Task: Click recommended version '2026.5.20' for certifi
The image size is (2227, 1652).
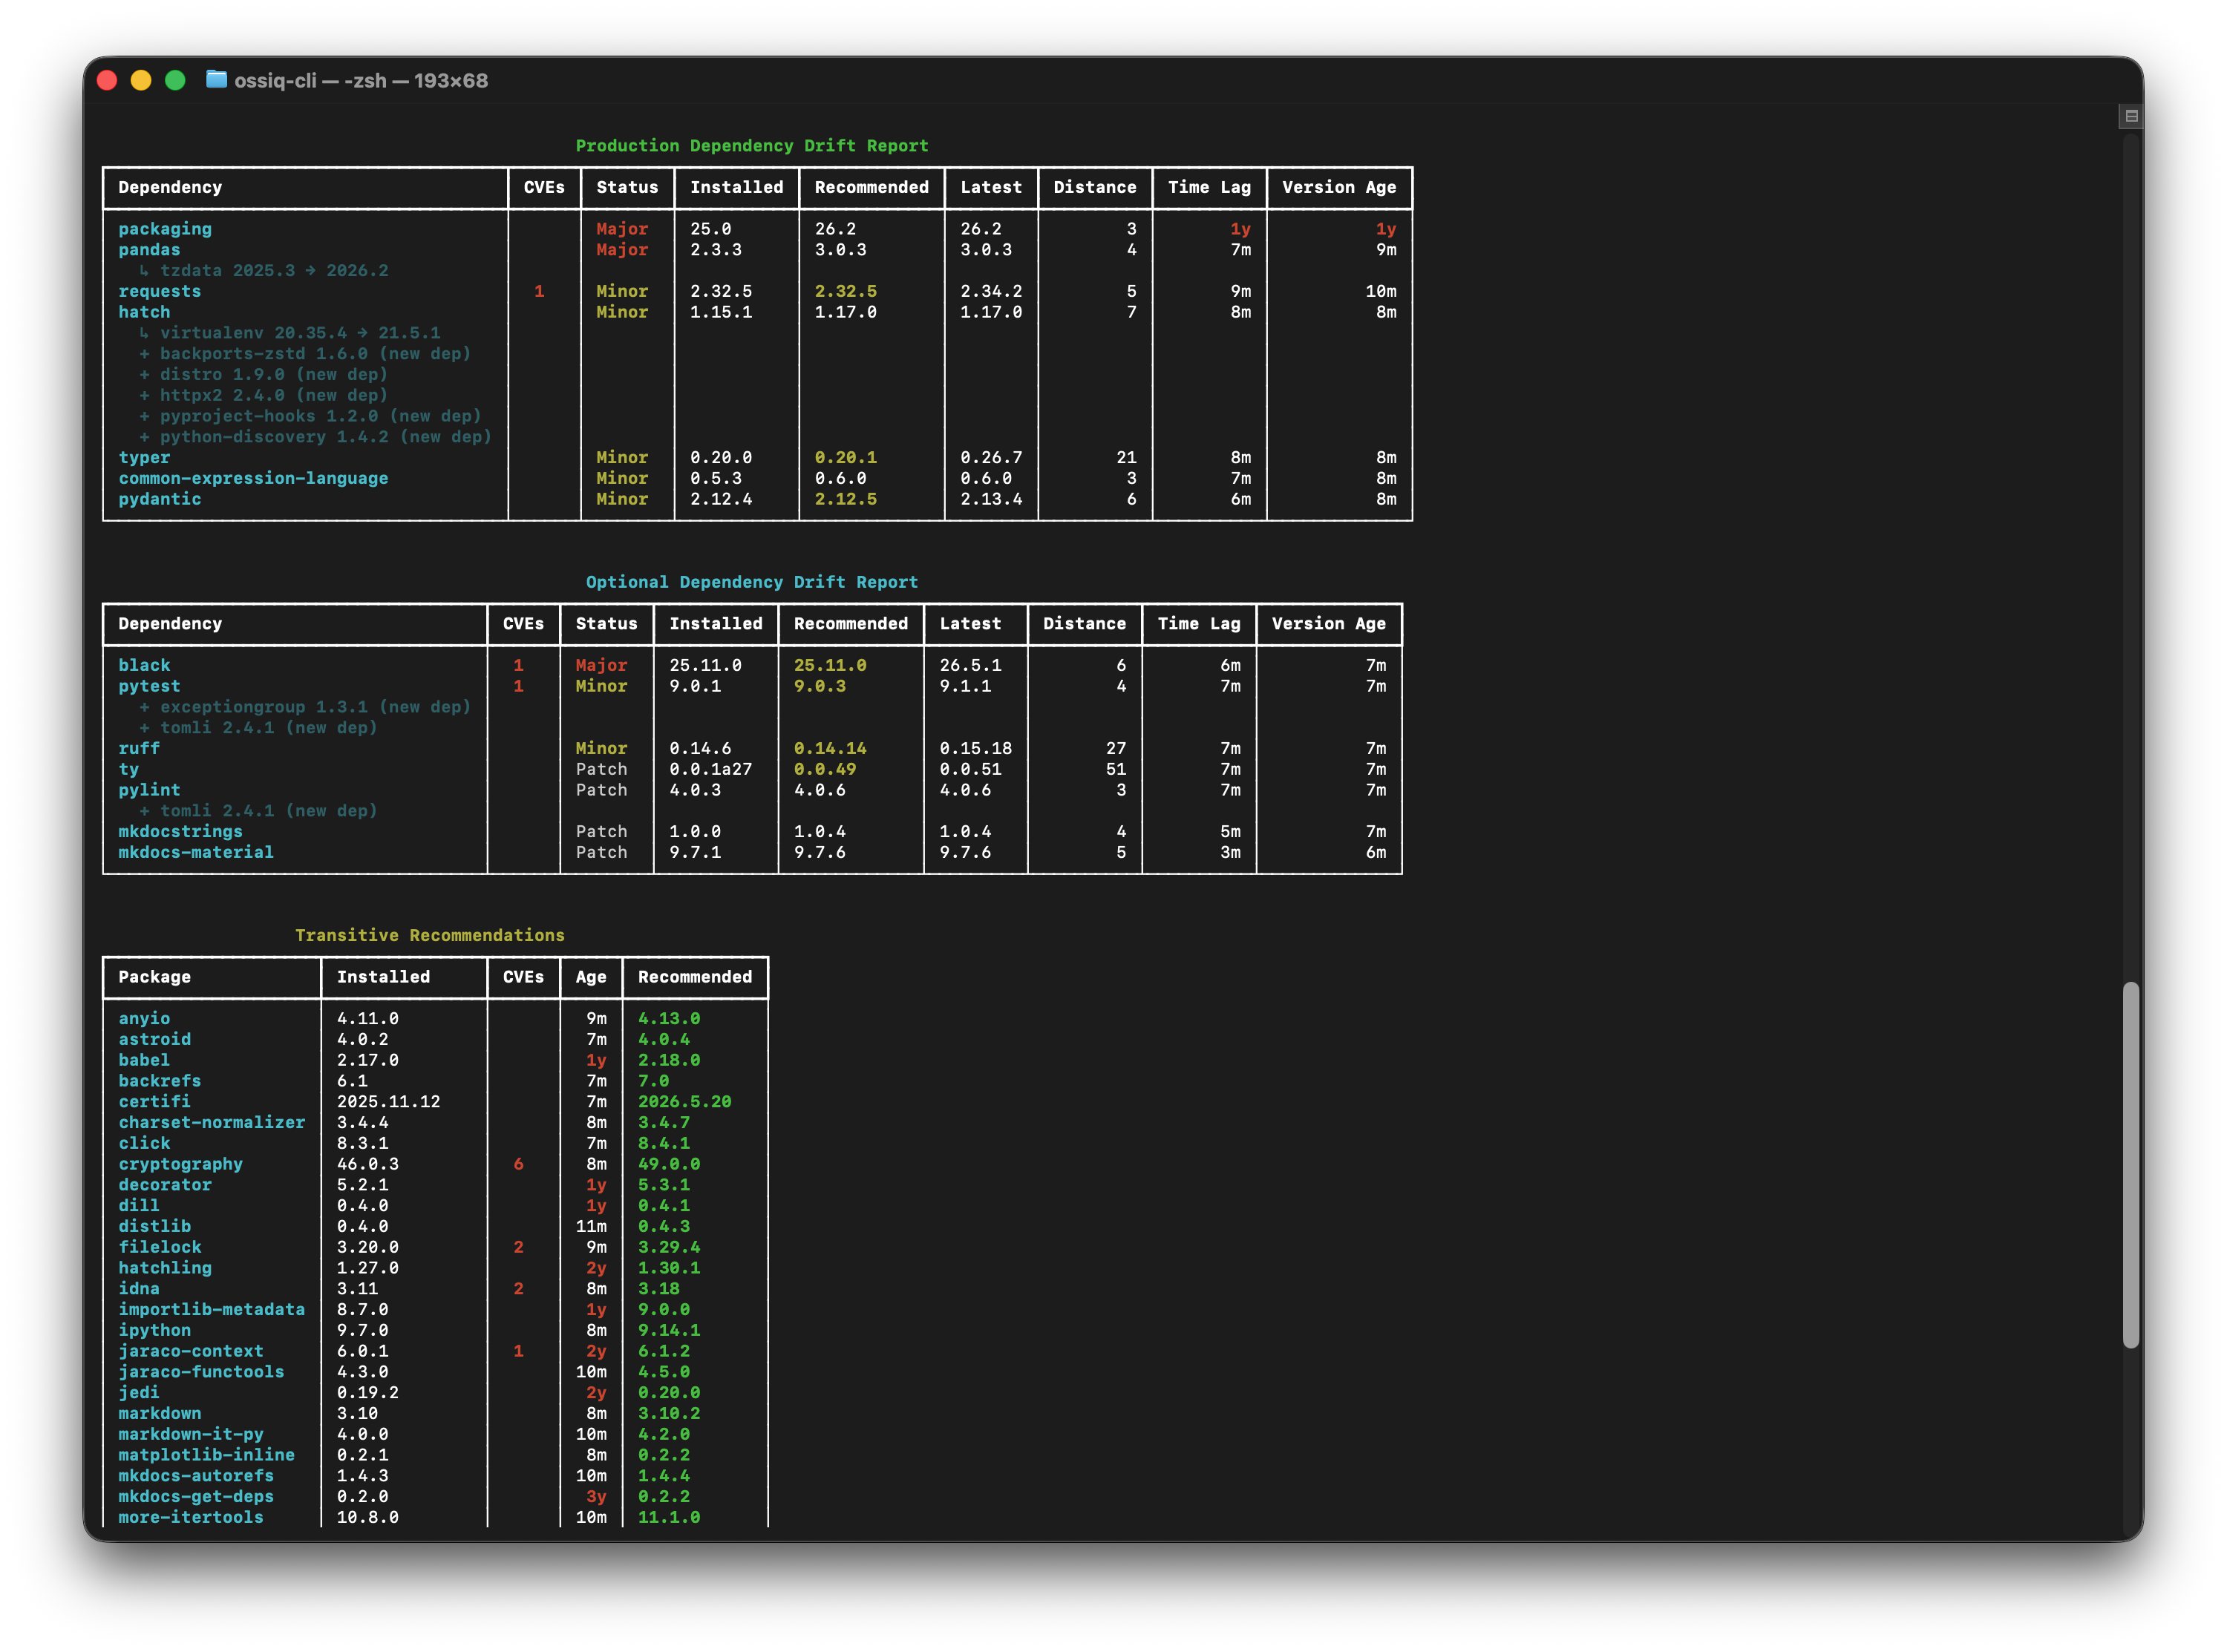Action: pos(685,1101)
